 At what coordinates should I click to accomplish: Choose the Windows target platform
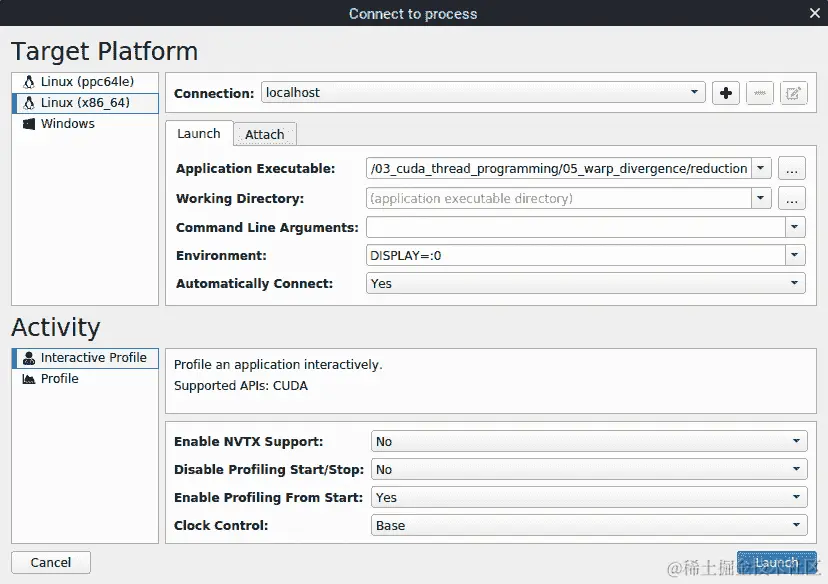pos(67,124)
